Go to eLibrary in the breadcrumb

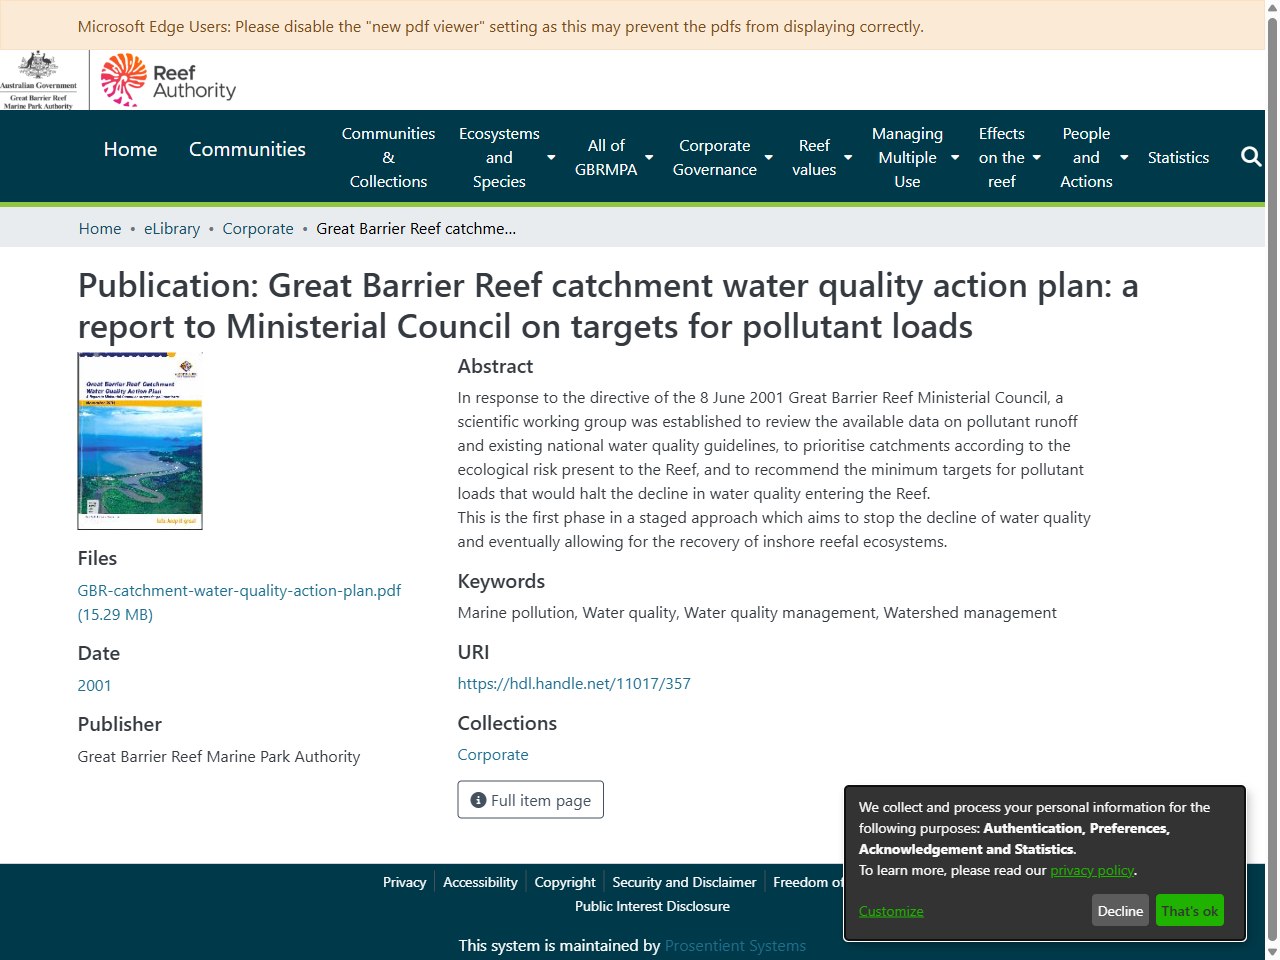pos(172,229)
